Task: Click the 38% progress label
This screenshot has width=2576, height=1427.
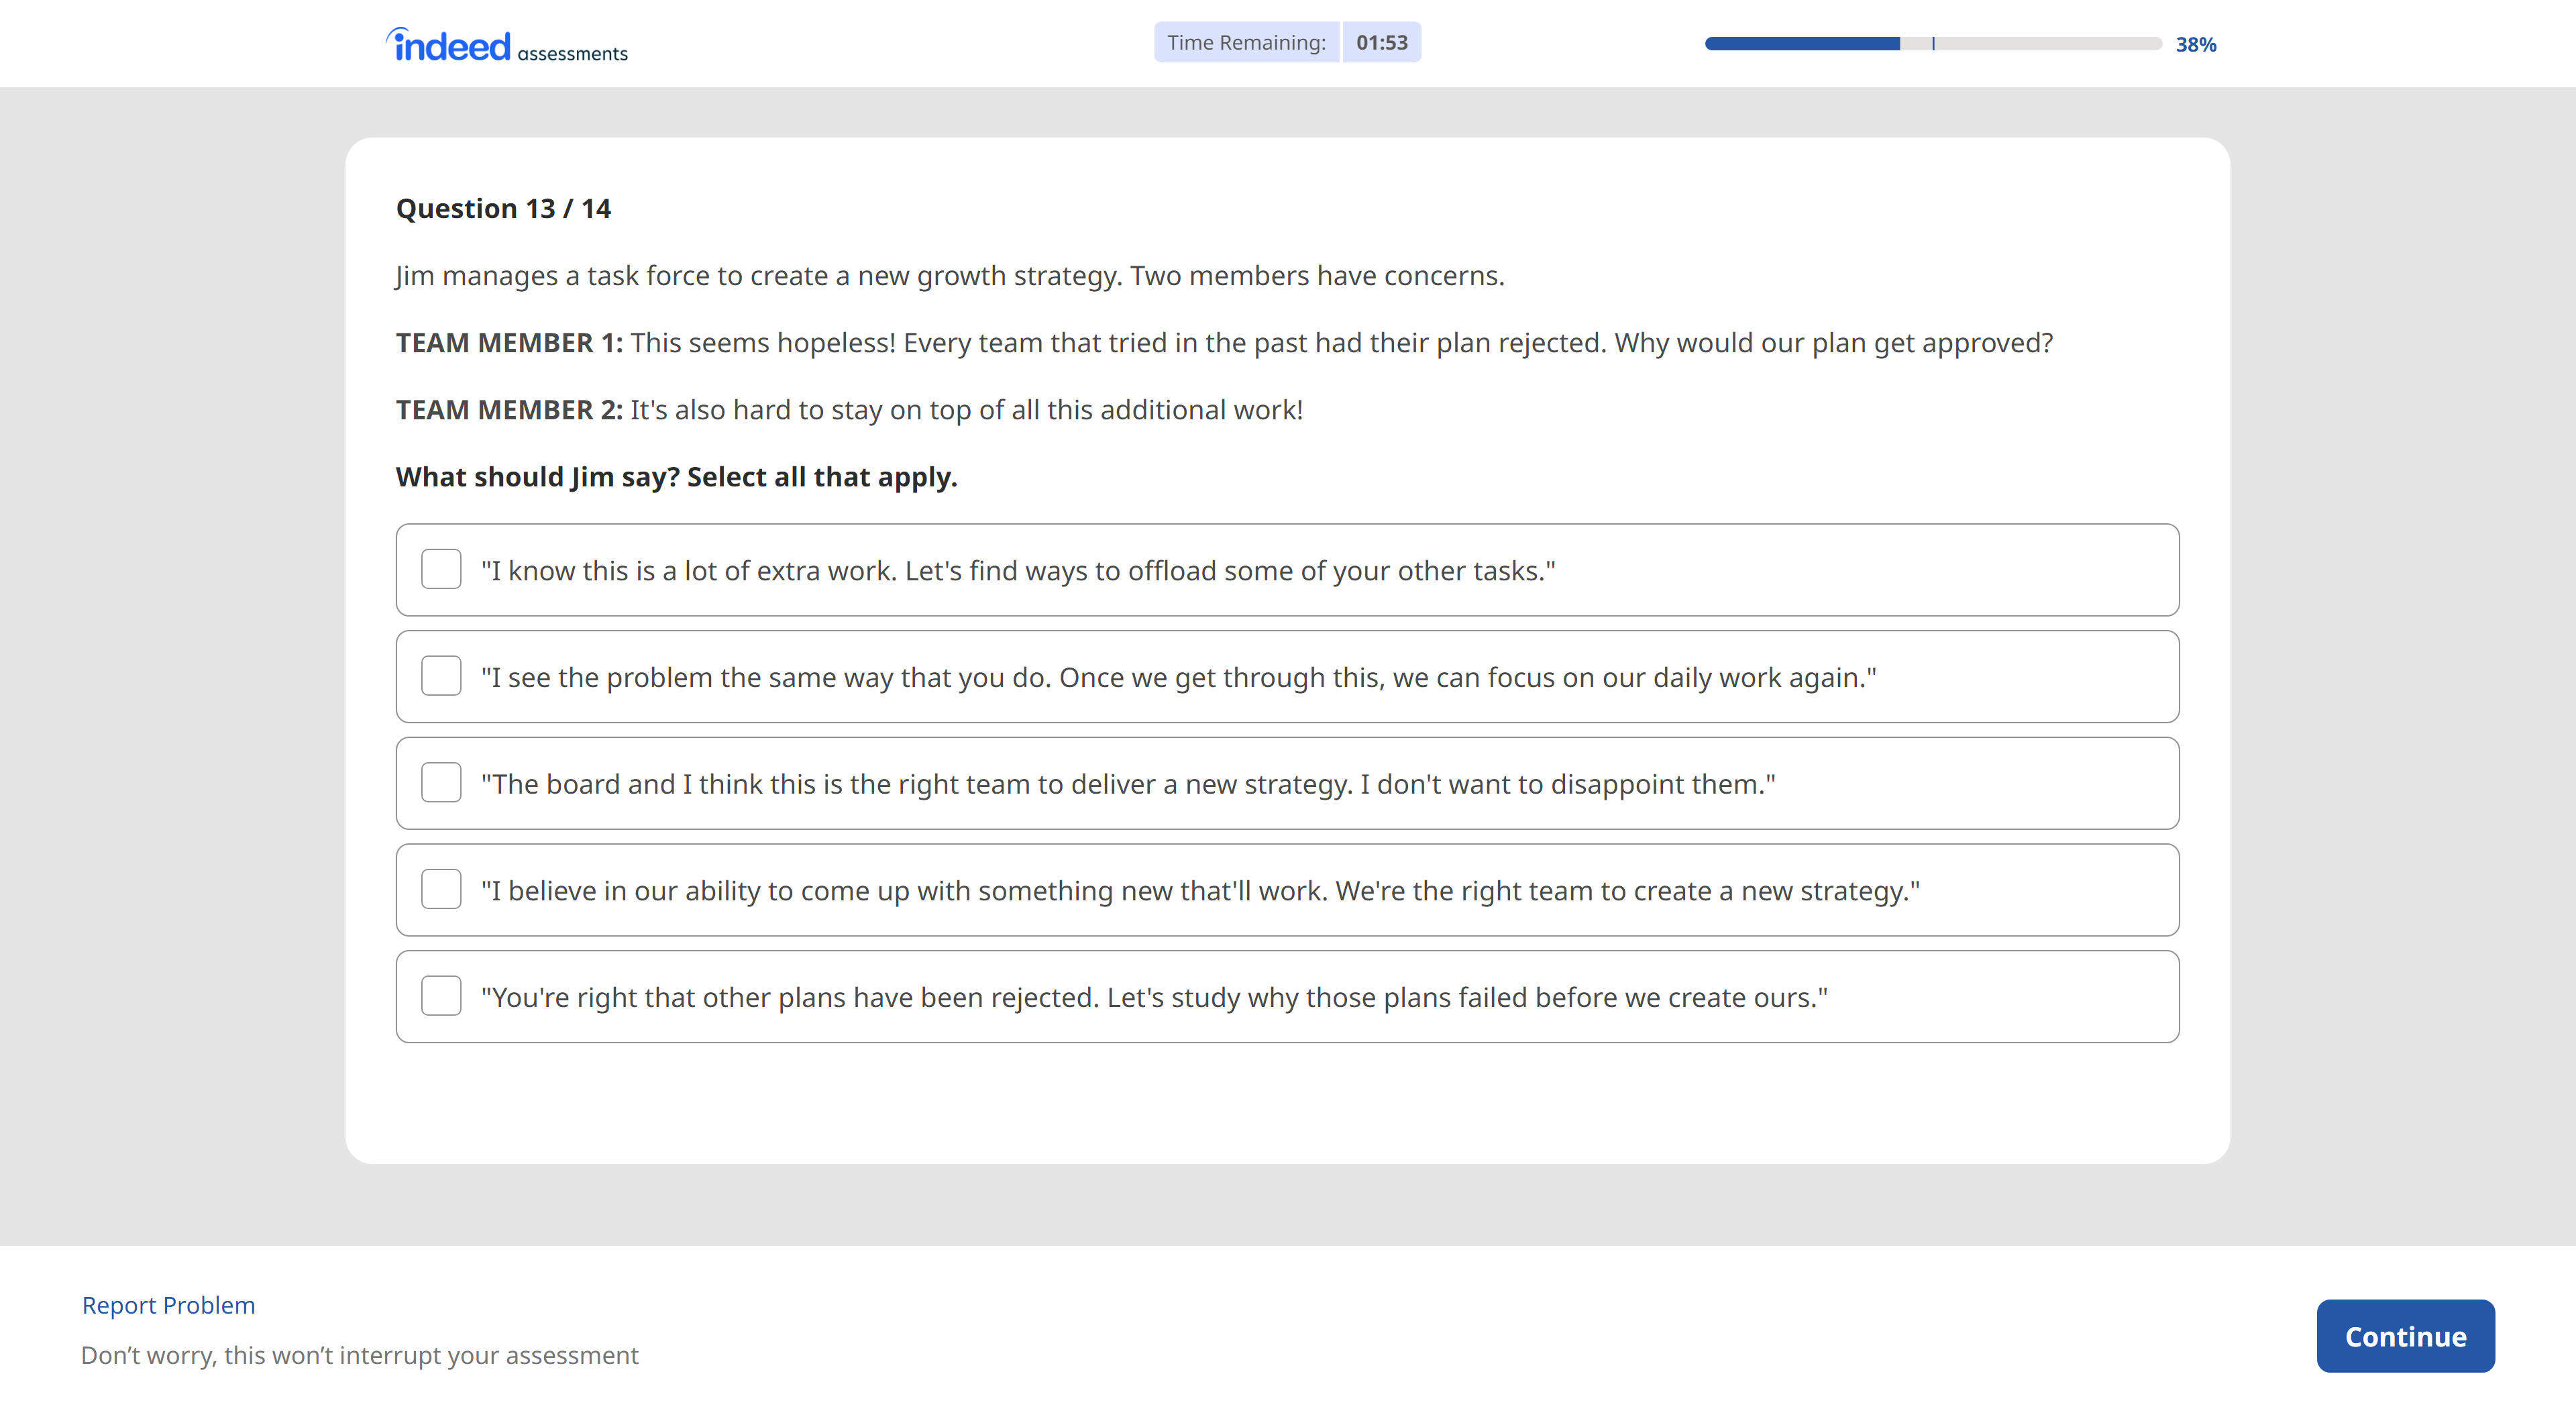Action: 2196,44
